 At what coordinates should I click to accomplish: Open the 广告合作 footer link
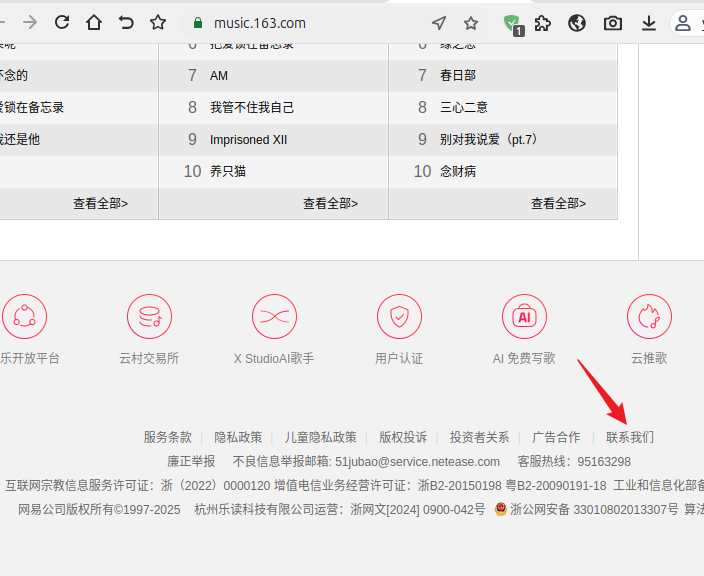pos(556,437)
